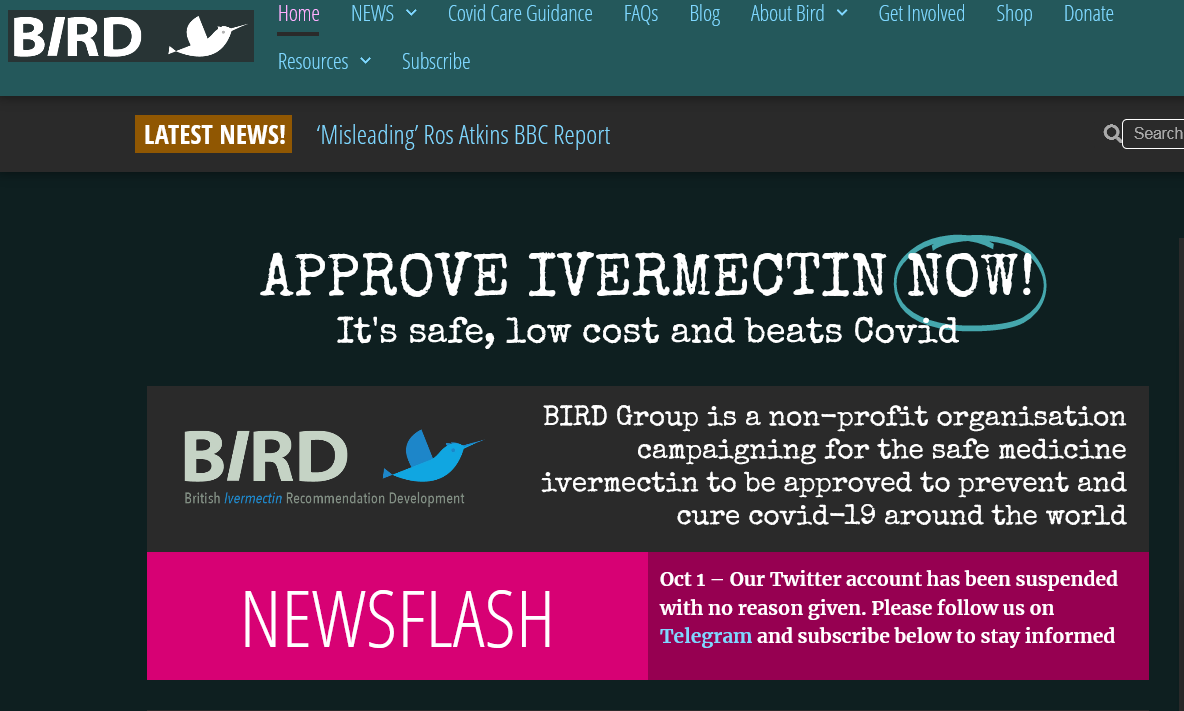The image size is (1184, 711).
Task: Focus the Search input field
Action: tap(1153, 134)
